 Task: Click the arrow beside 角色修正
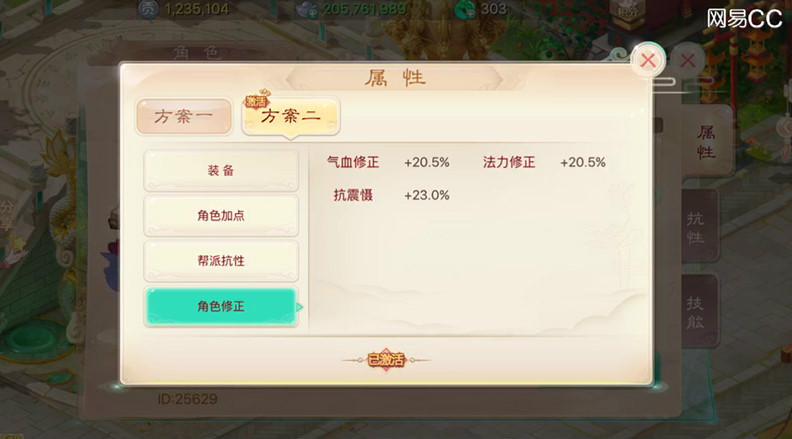coord(300,307)
